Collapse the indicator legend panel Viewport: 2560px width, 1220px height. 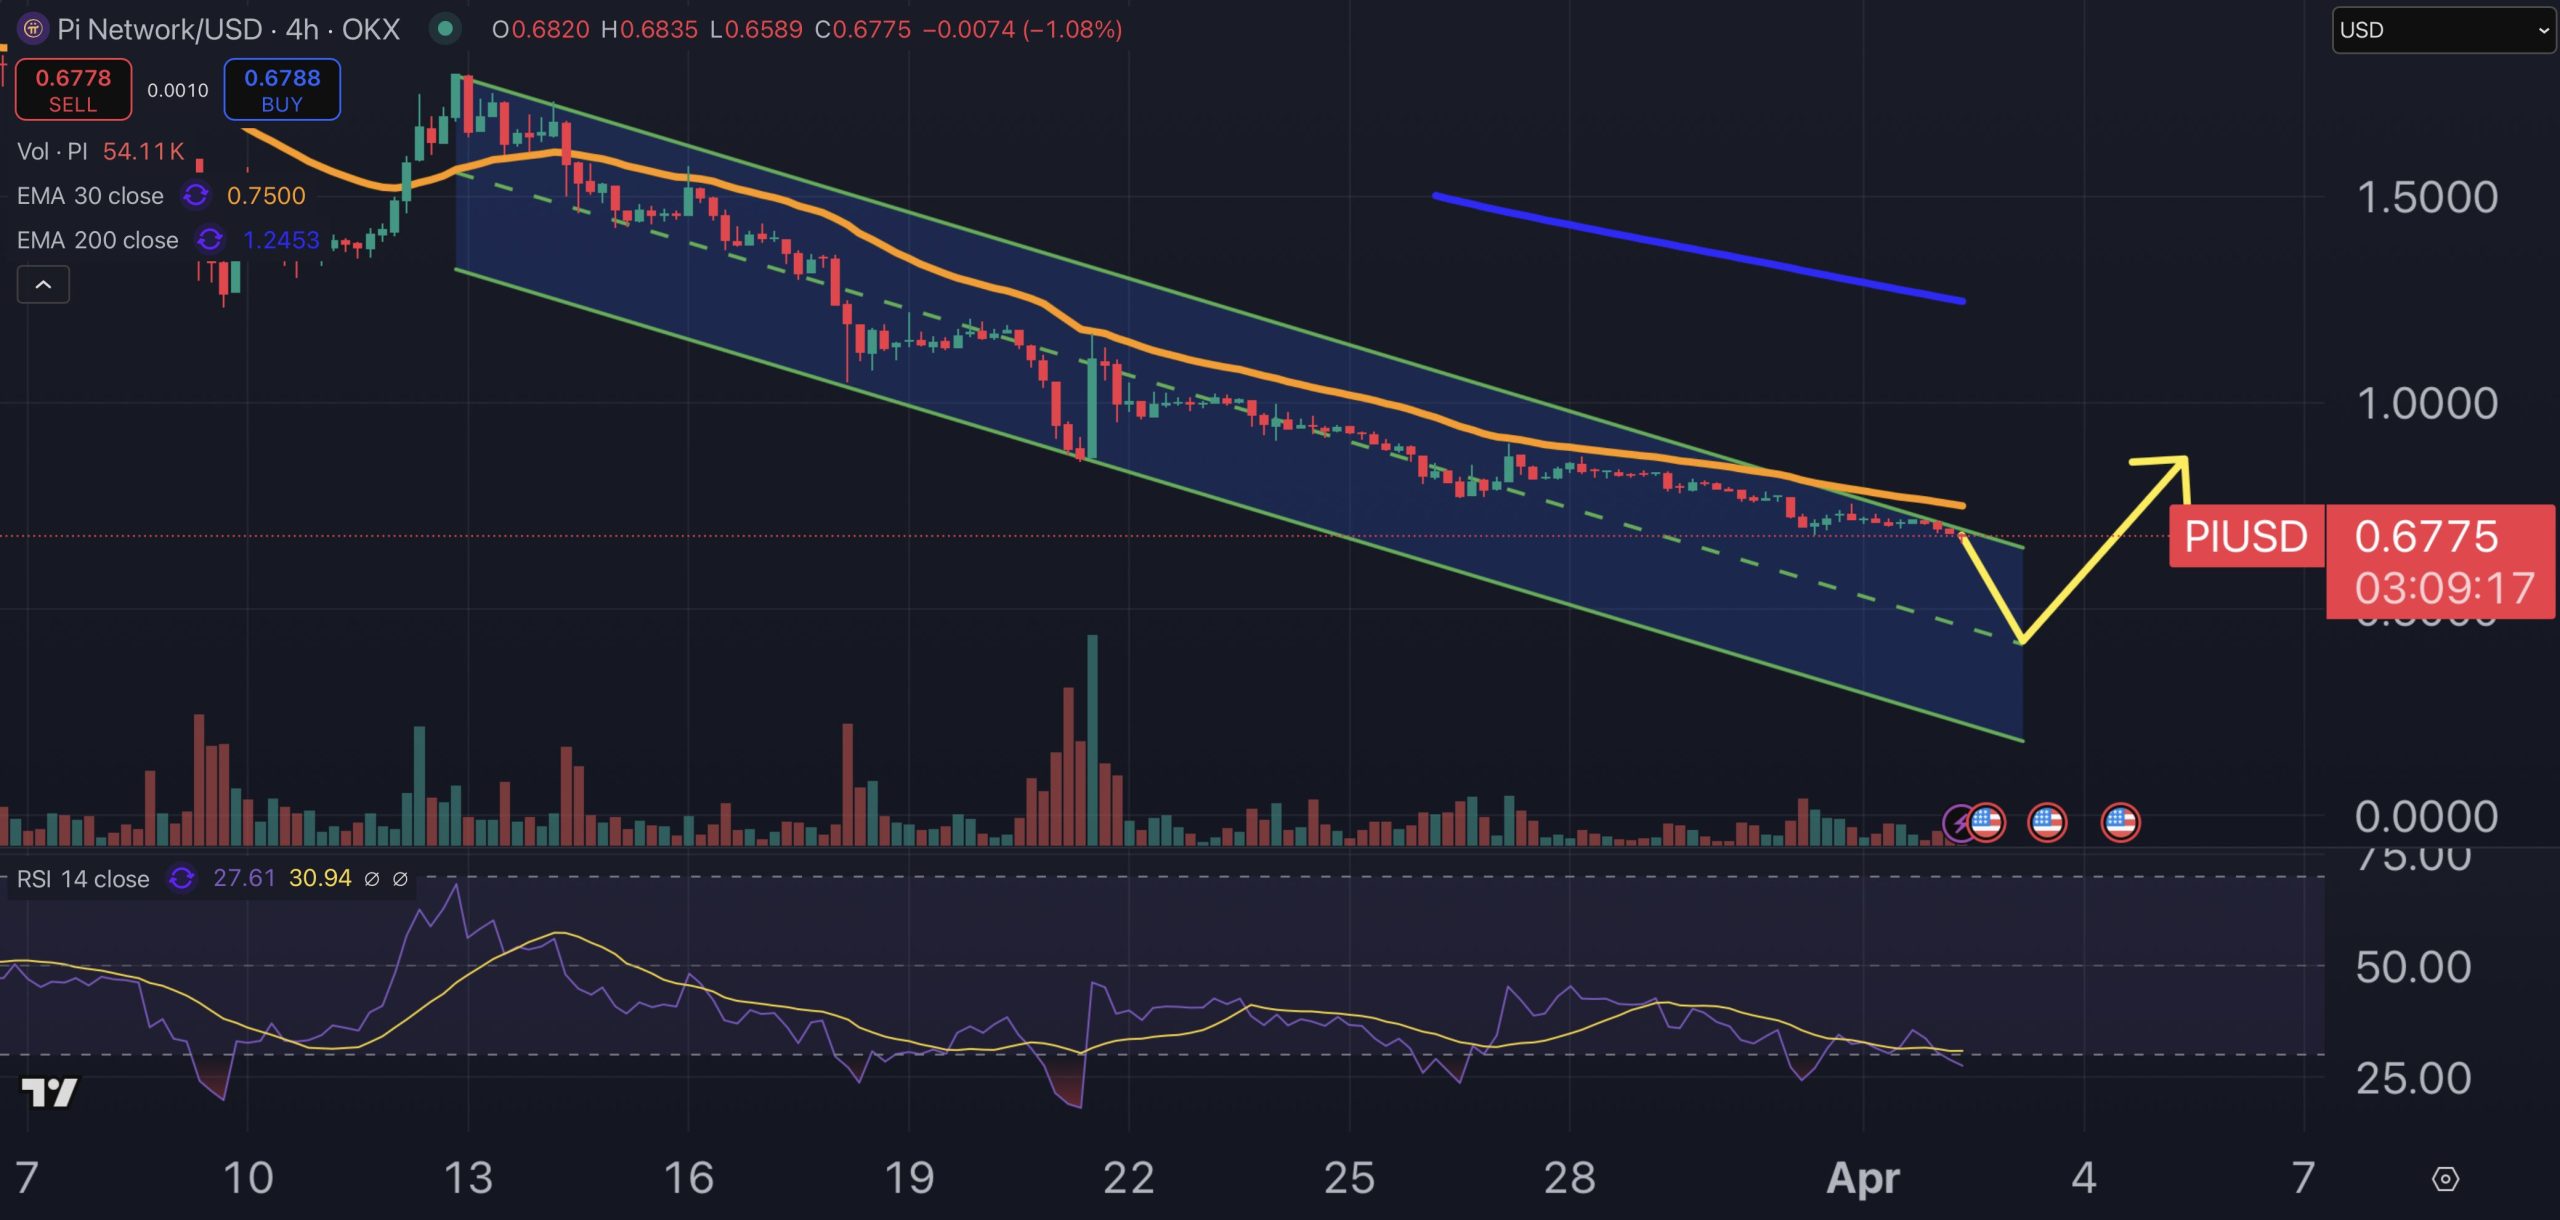coord(42,284)
